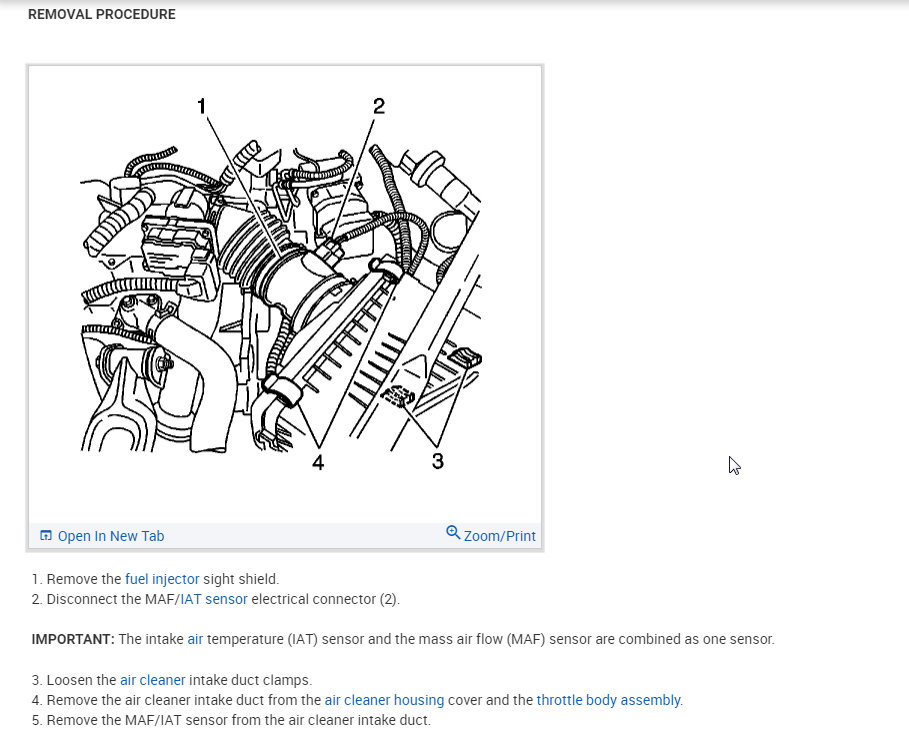Open the air cleaner link in step 3

coord(152,680)
